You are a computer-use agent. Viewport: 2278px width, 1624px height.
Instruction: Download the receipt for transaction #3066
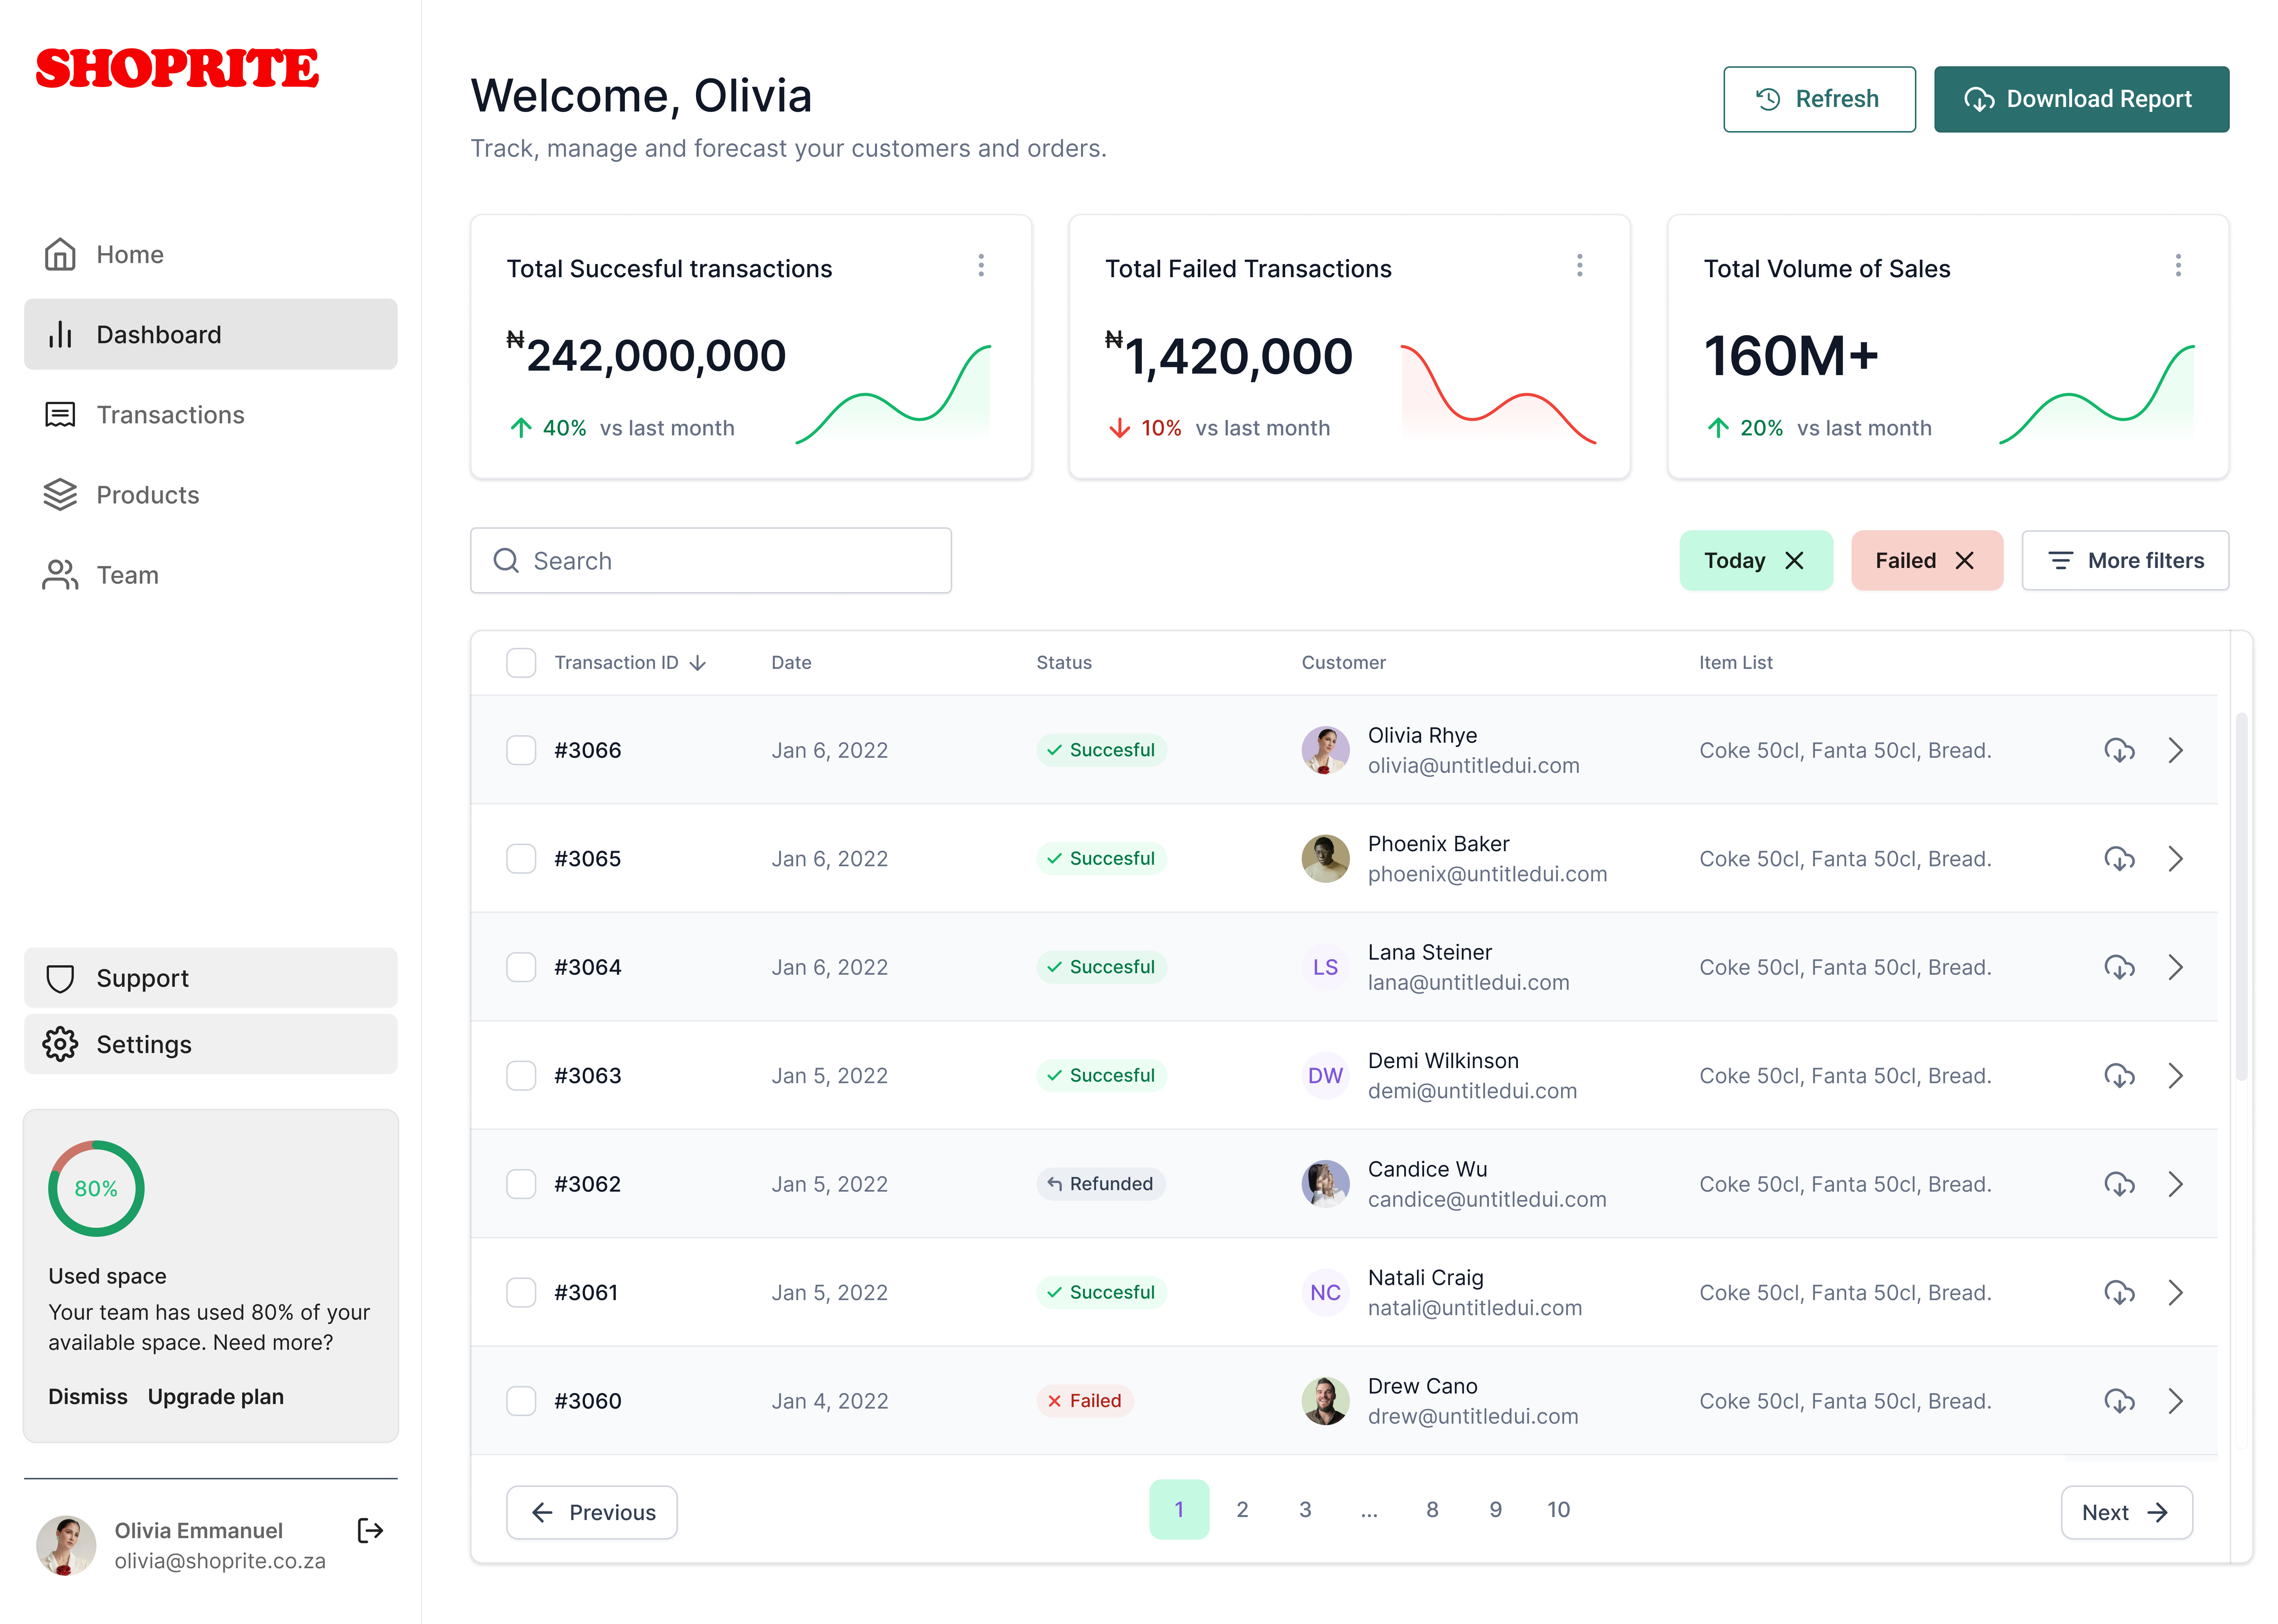(x=2119, y=750)
